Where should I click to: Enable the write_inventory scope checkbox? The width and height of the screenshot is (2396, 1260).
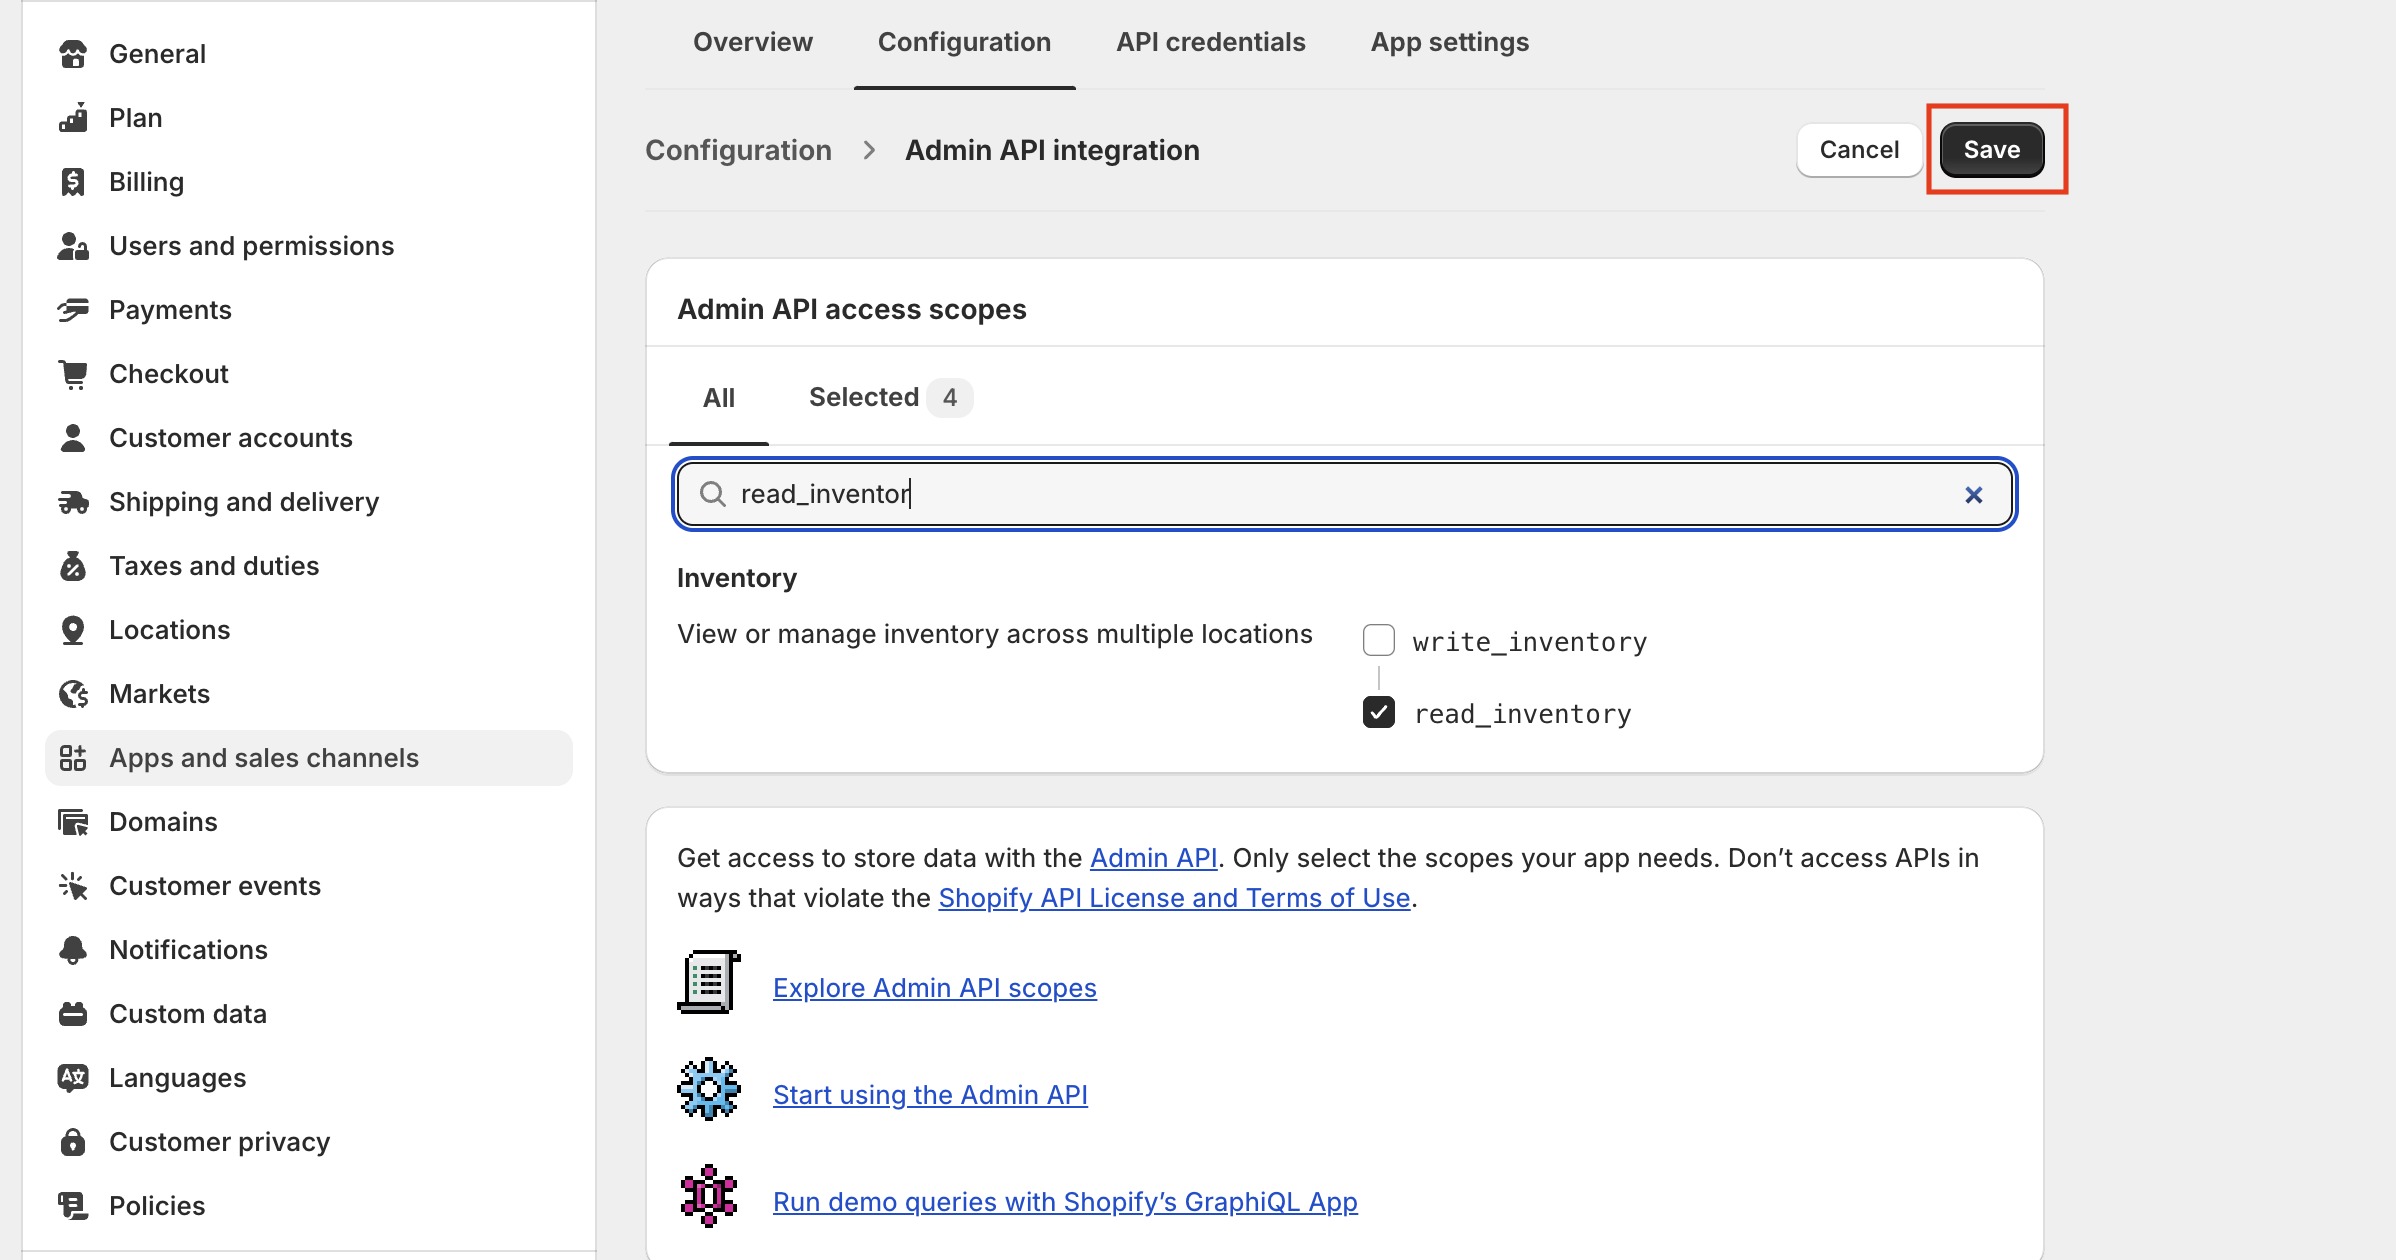1379,640
